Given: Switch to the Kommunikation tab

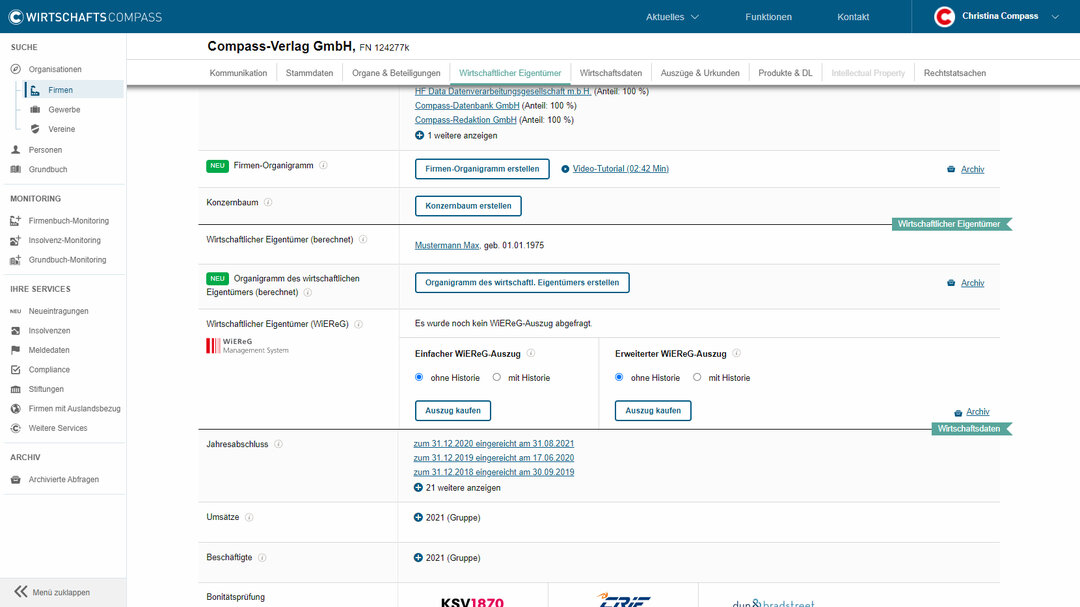Looking at the screenshot, I should coord(238,73).
